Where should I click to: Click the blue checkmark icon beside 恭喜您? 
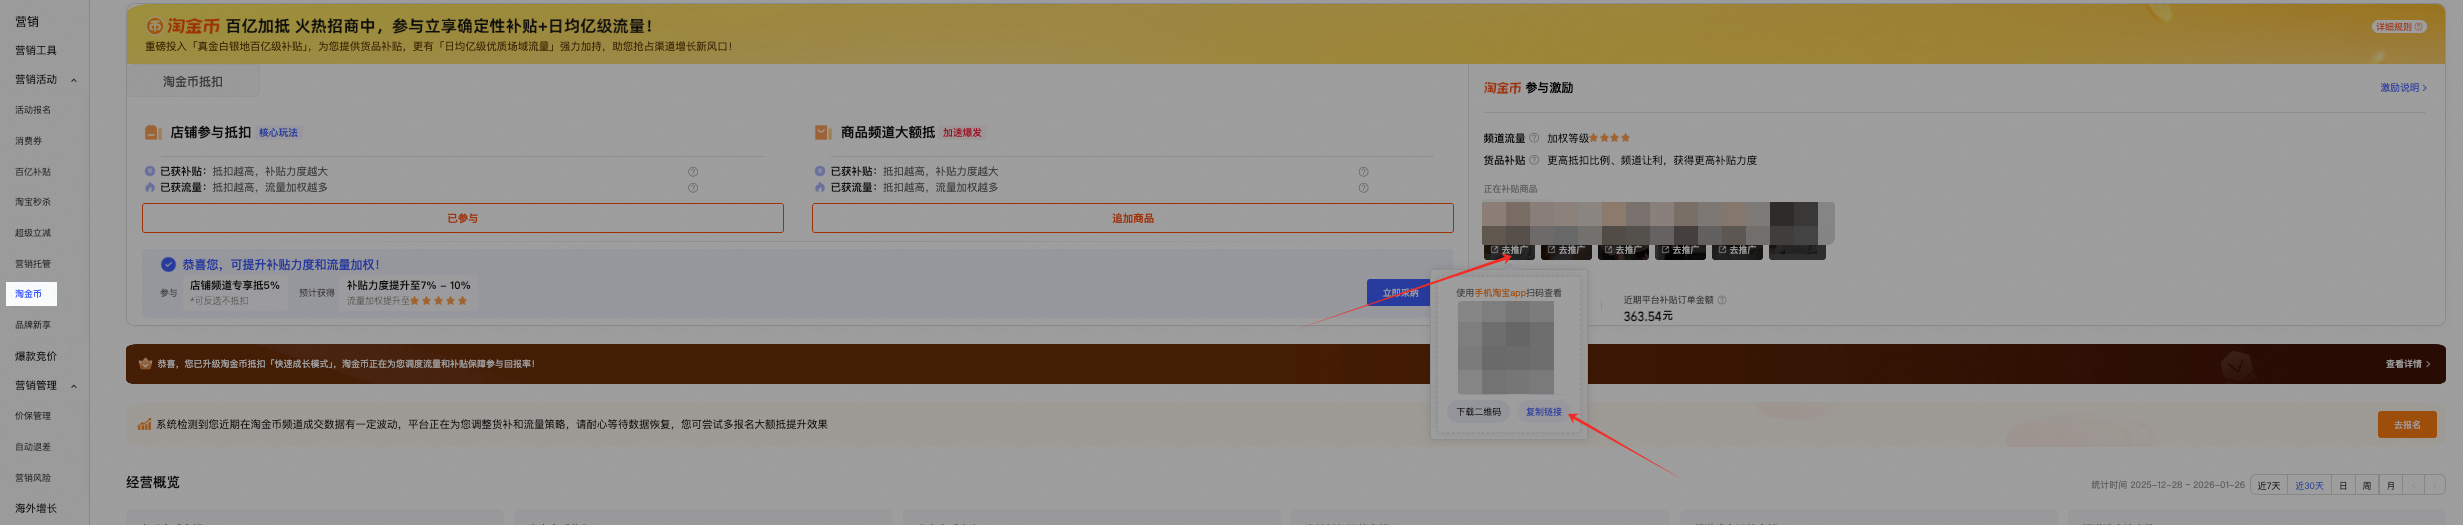[169, 265]
